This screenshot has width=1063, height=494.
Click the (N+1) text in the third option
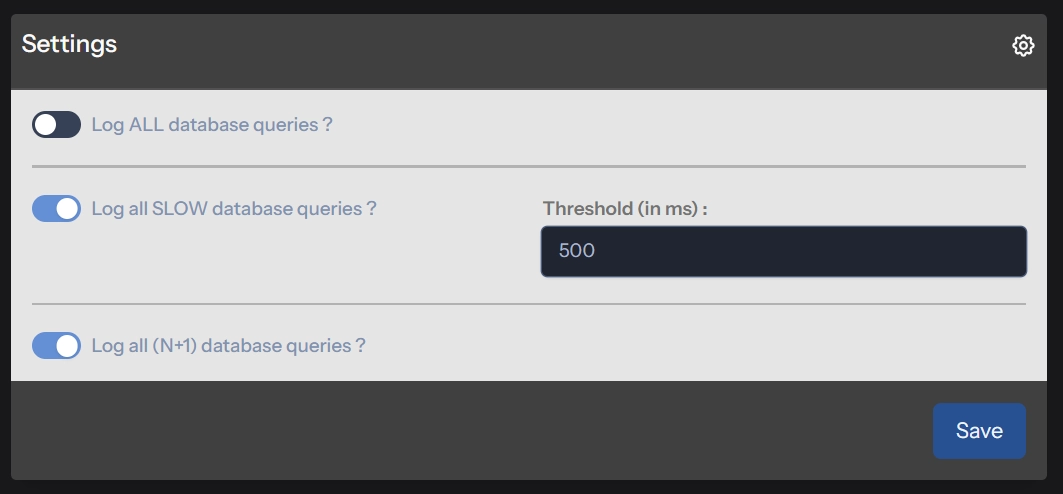pos(177,346)
